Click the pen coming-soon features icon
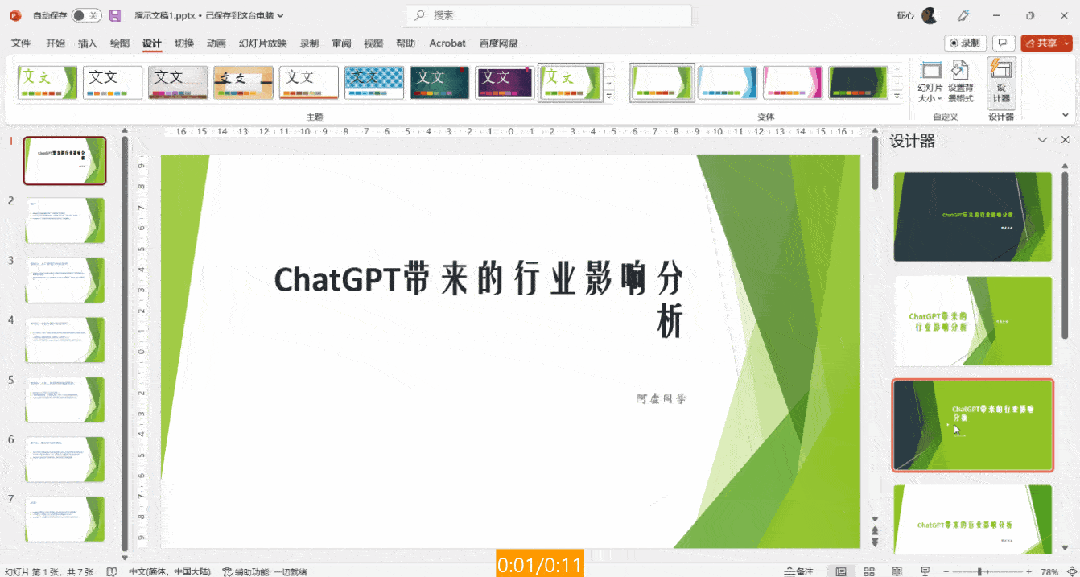Image resolution: width=1080 pixels, height=577 pixels. [965, 15]
